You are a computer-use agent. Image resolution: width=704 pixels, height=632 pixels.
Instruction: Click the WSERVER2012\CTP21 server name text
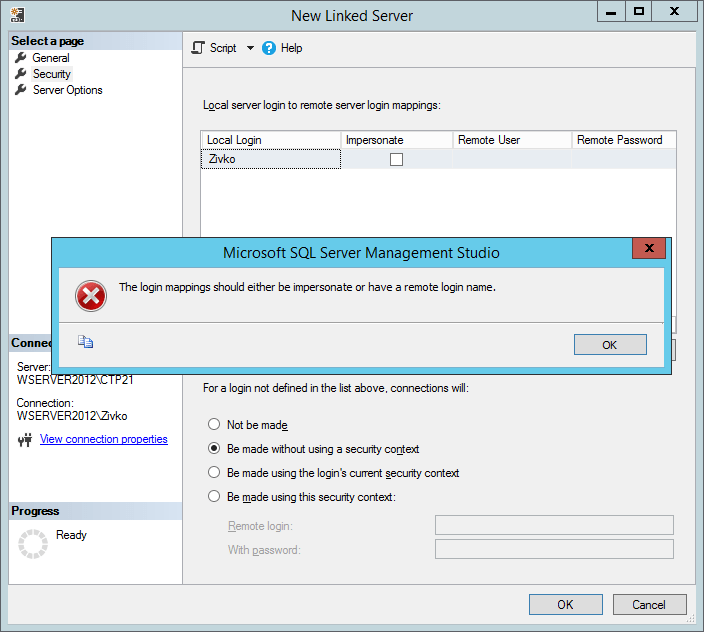[x=75, y=380]
